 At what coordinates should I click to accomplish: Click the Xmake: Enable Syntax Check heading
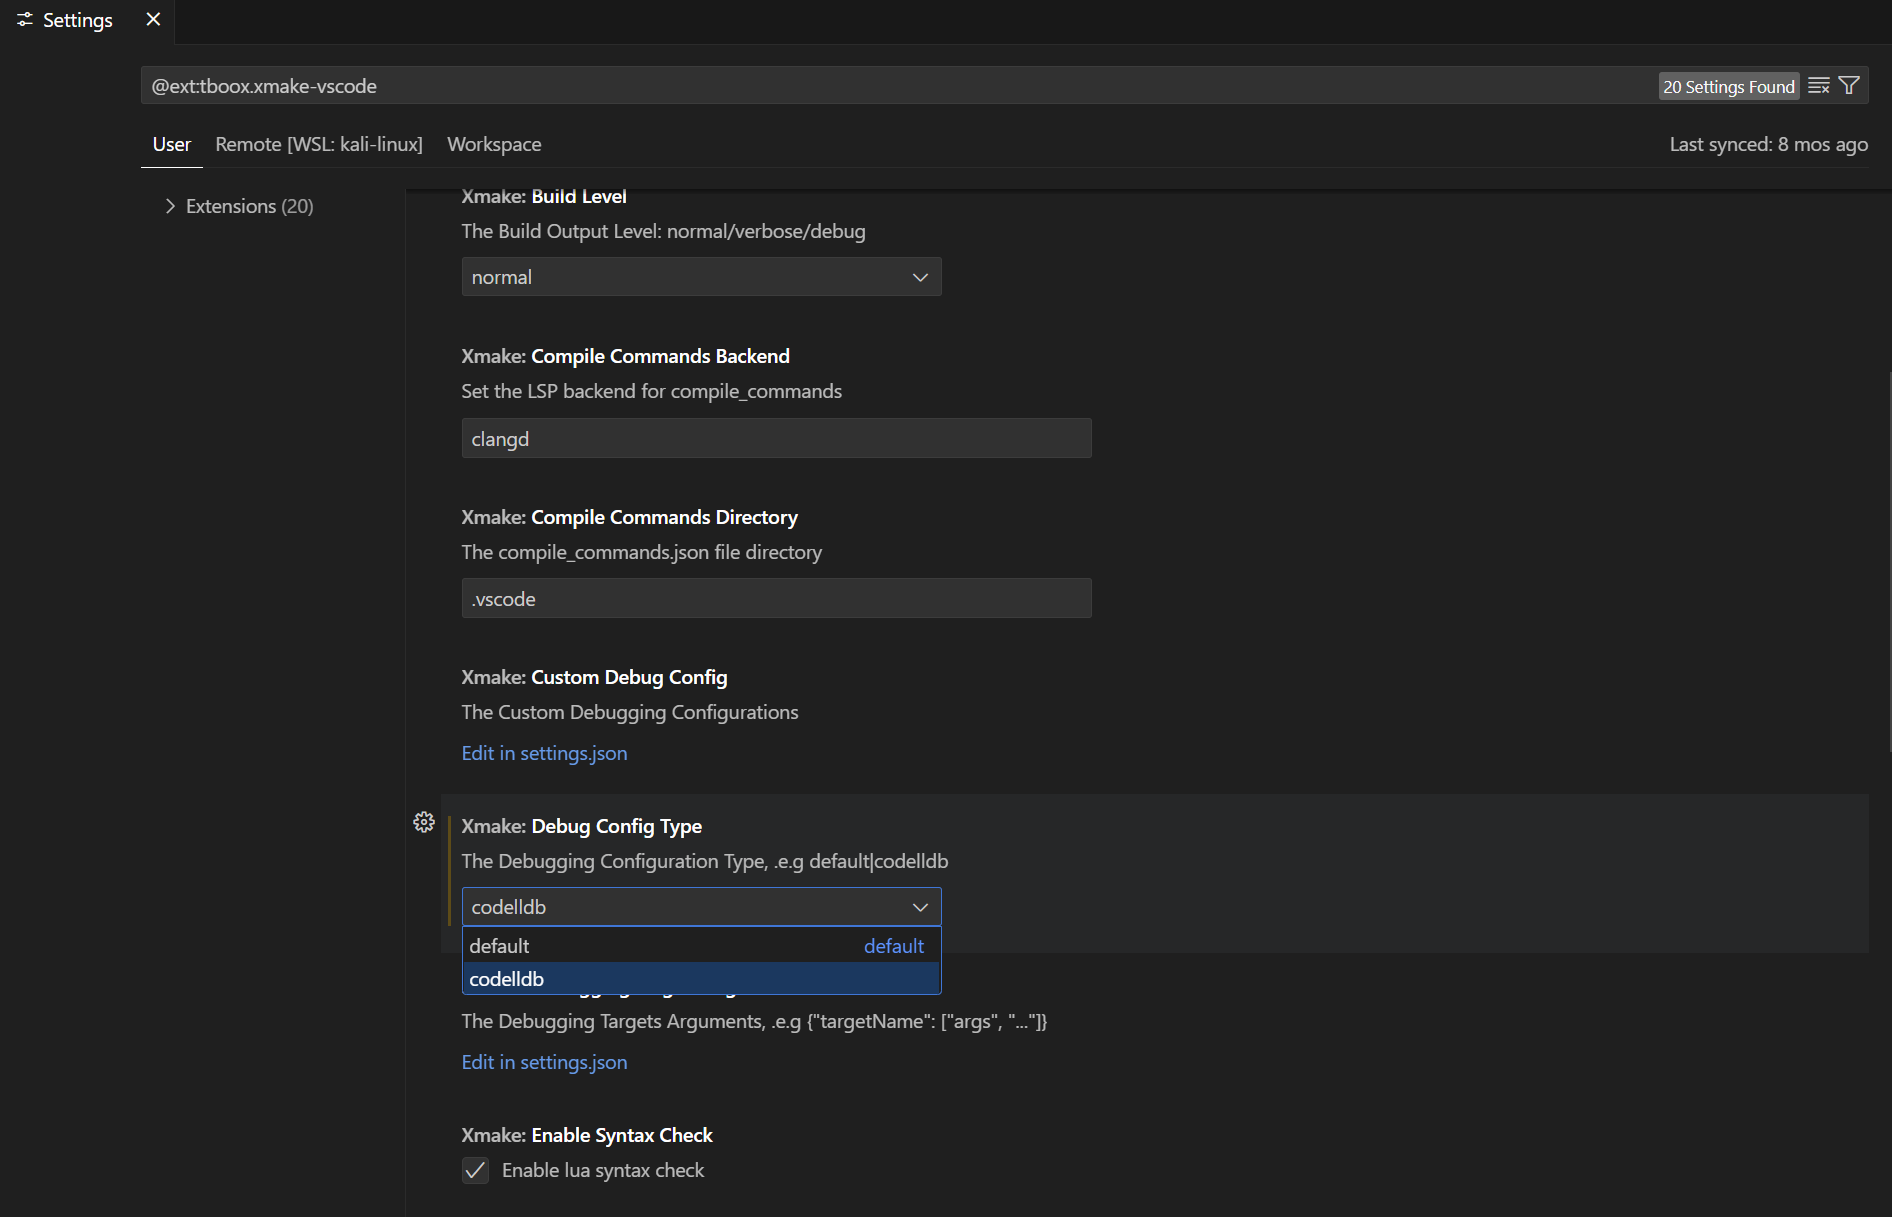coord(587,1135)
